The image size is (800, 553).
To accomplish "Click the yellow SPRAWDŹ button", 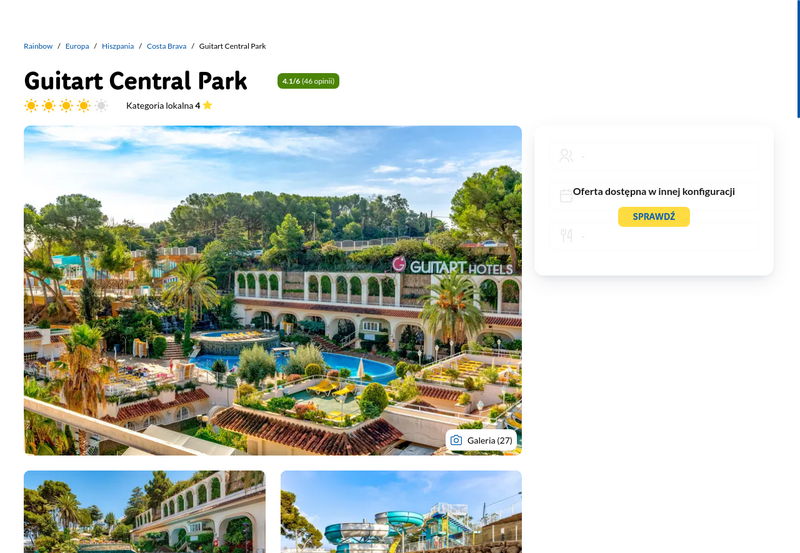I will coord(654,217).
